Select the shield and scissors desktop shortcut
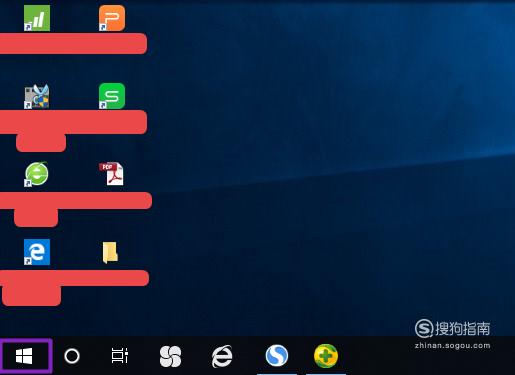515x375 pixels. (37, 96)
